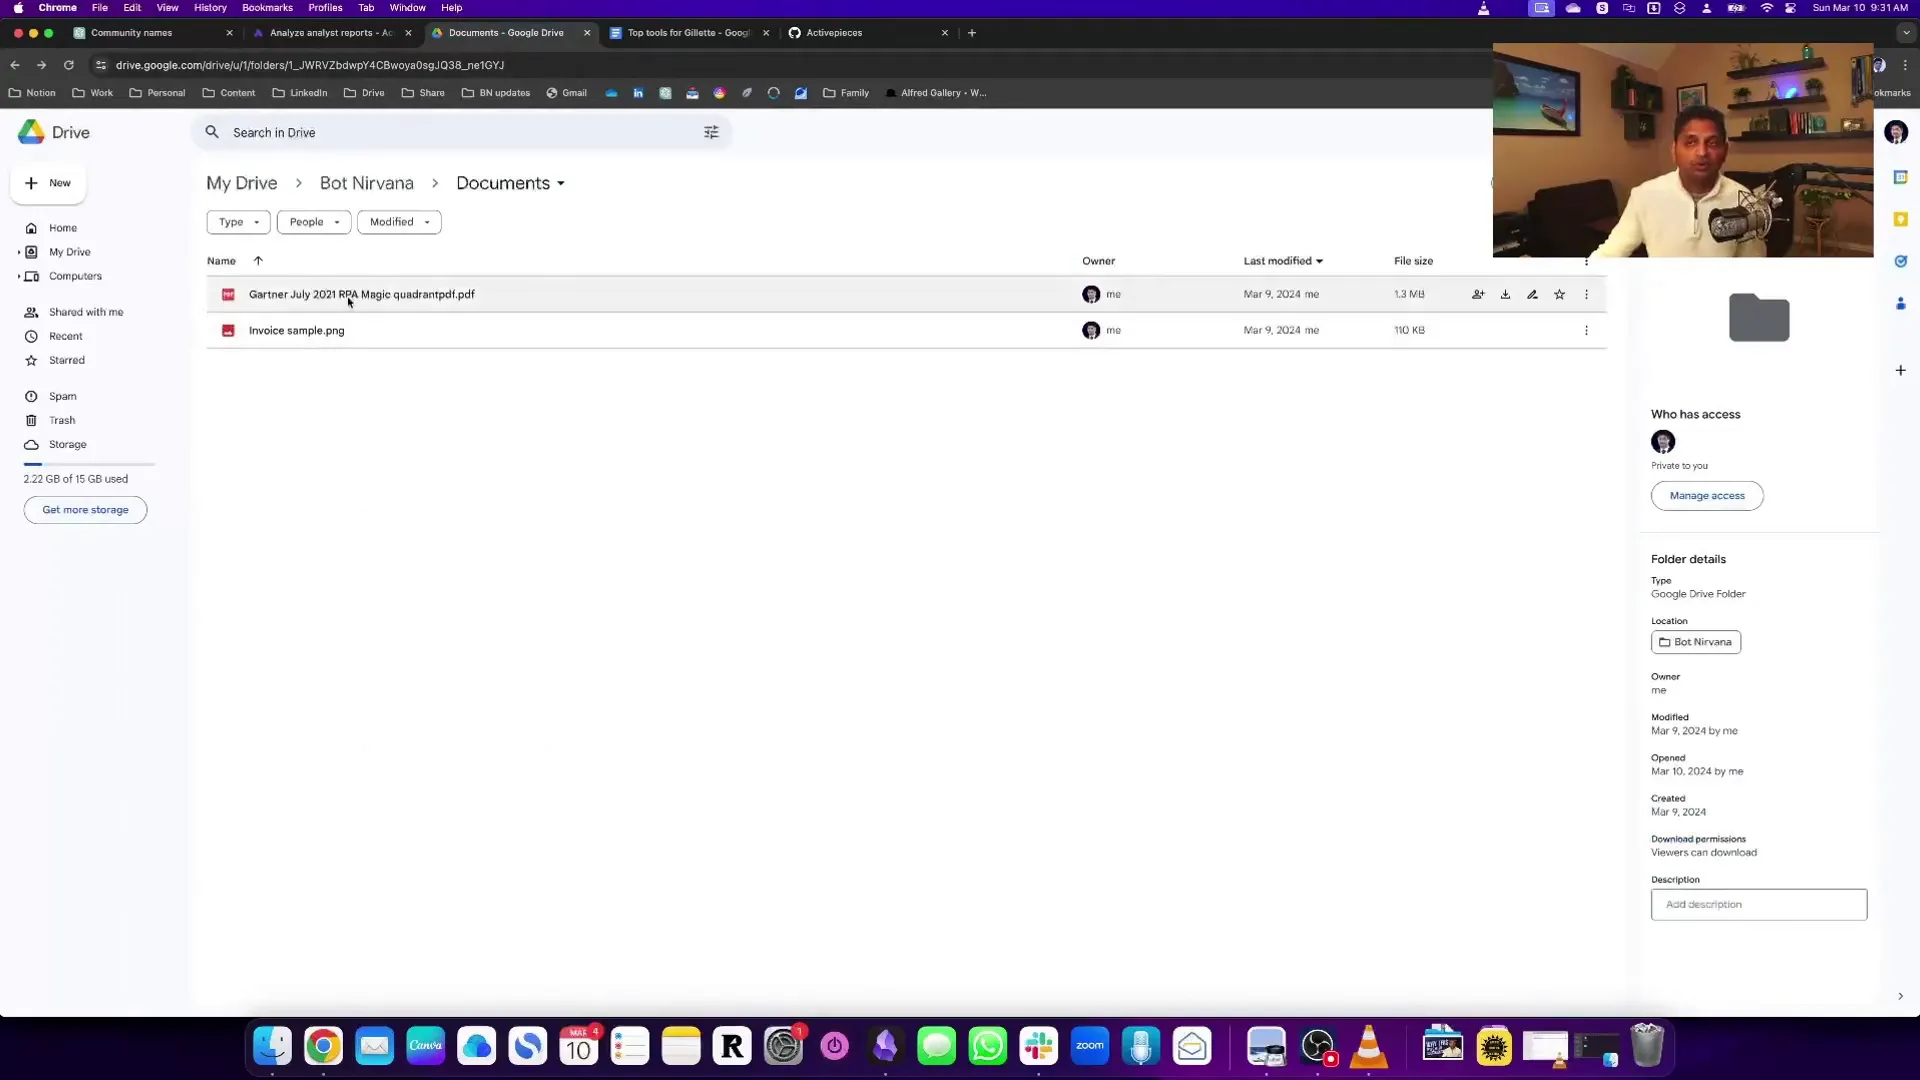Open Trash in the sidebar
This screenshot has width=1920, height=1080.
pyautogui.click(x=62, y=420)
